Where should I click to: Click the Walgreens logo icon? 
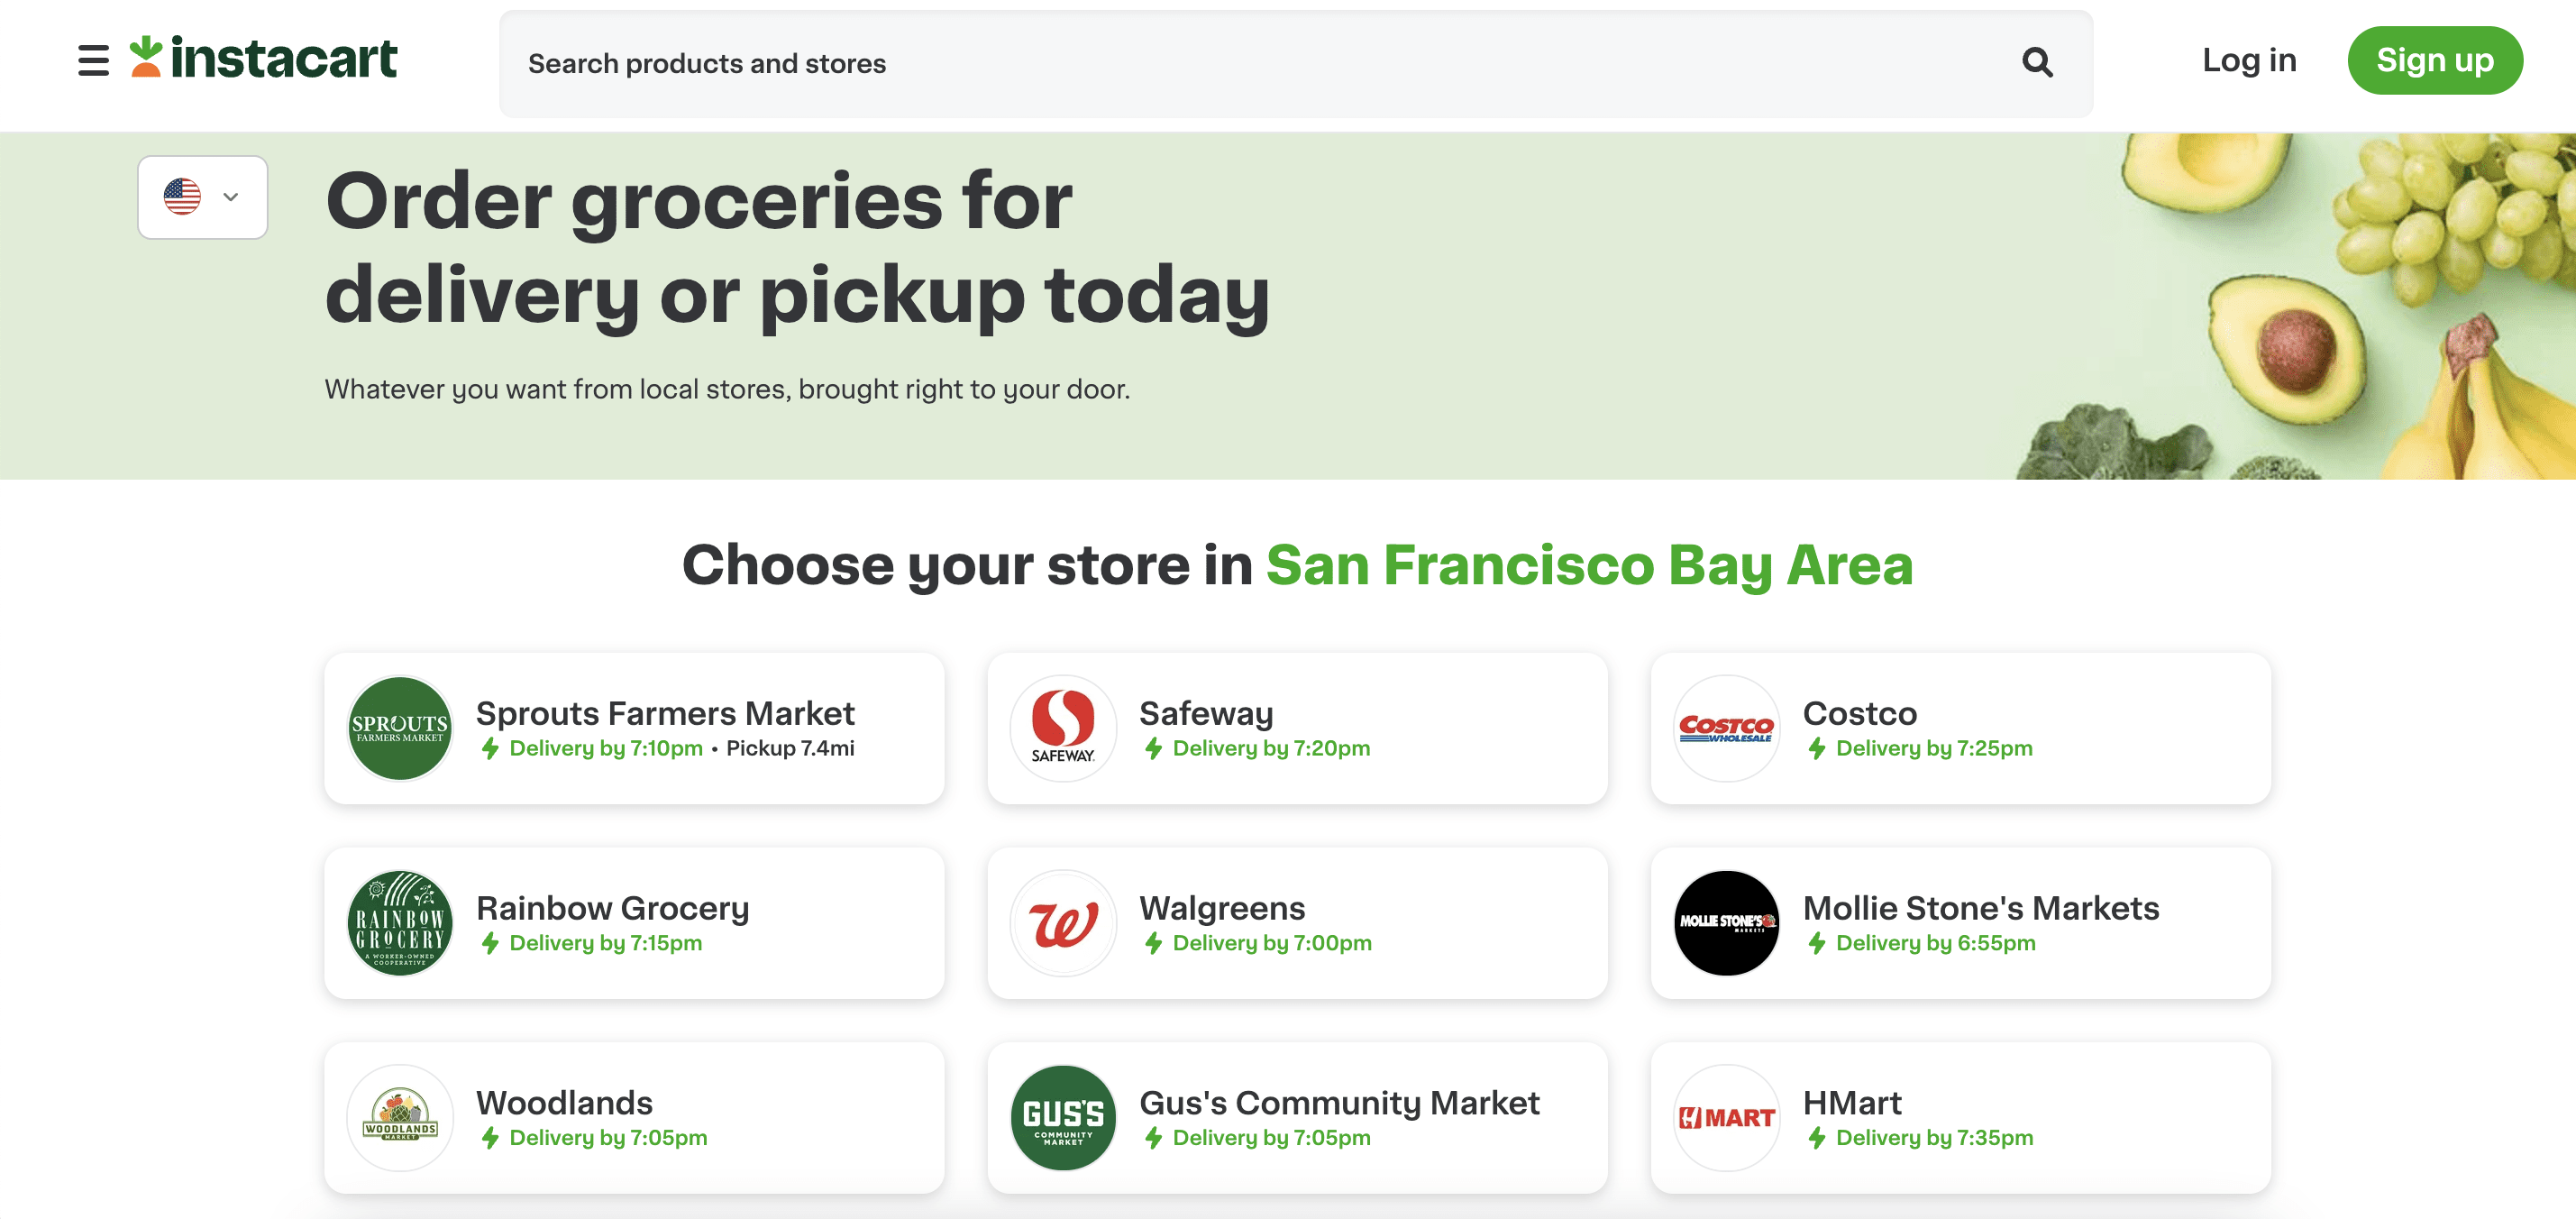tap(1062, 923)
